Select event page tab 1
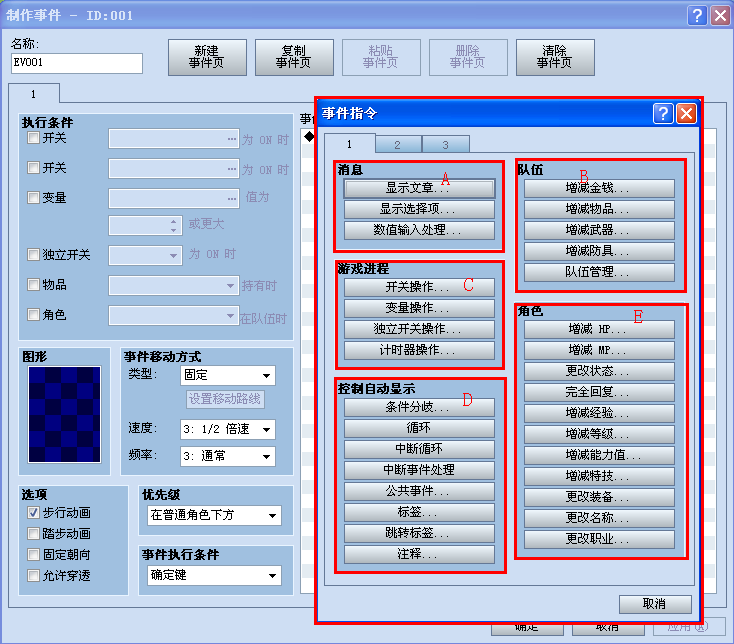734x644 pixels. (34, 94)
